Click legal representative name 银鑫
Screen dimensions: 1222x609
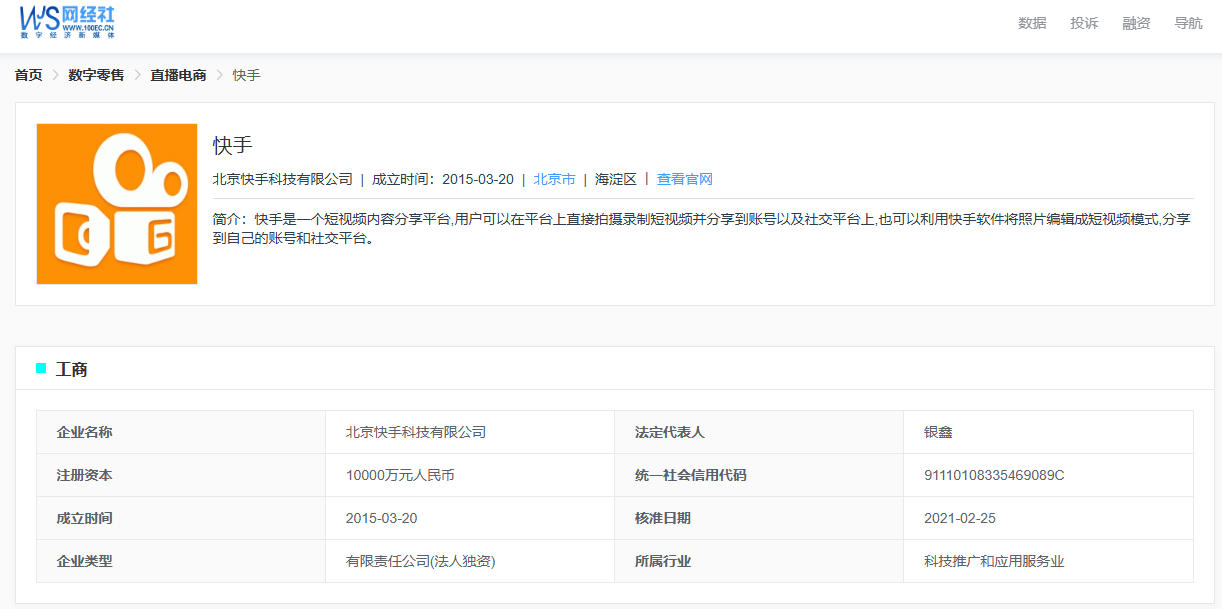tap(938, 432)
